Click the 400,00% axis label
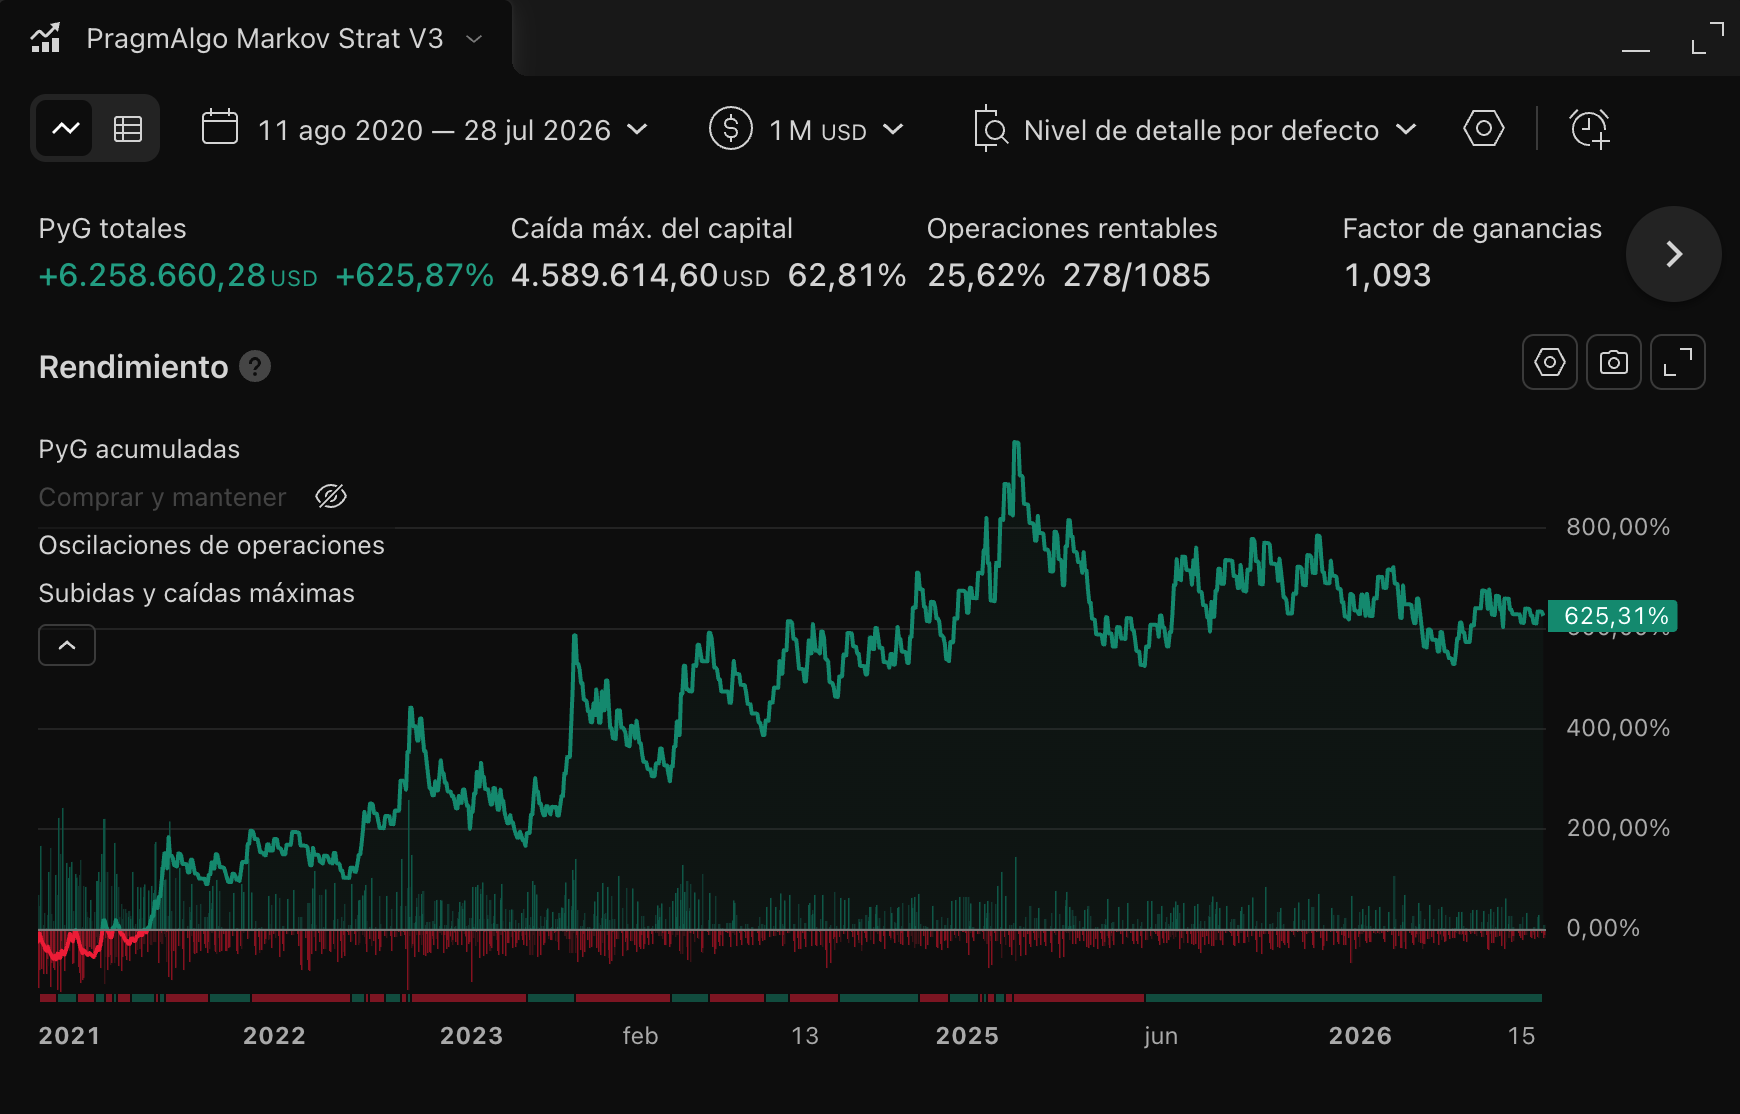Screen dimensions: 1740x1114 click(x=1618, y=728)
